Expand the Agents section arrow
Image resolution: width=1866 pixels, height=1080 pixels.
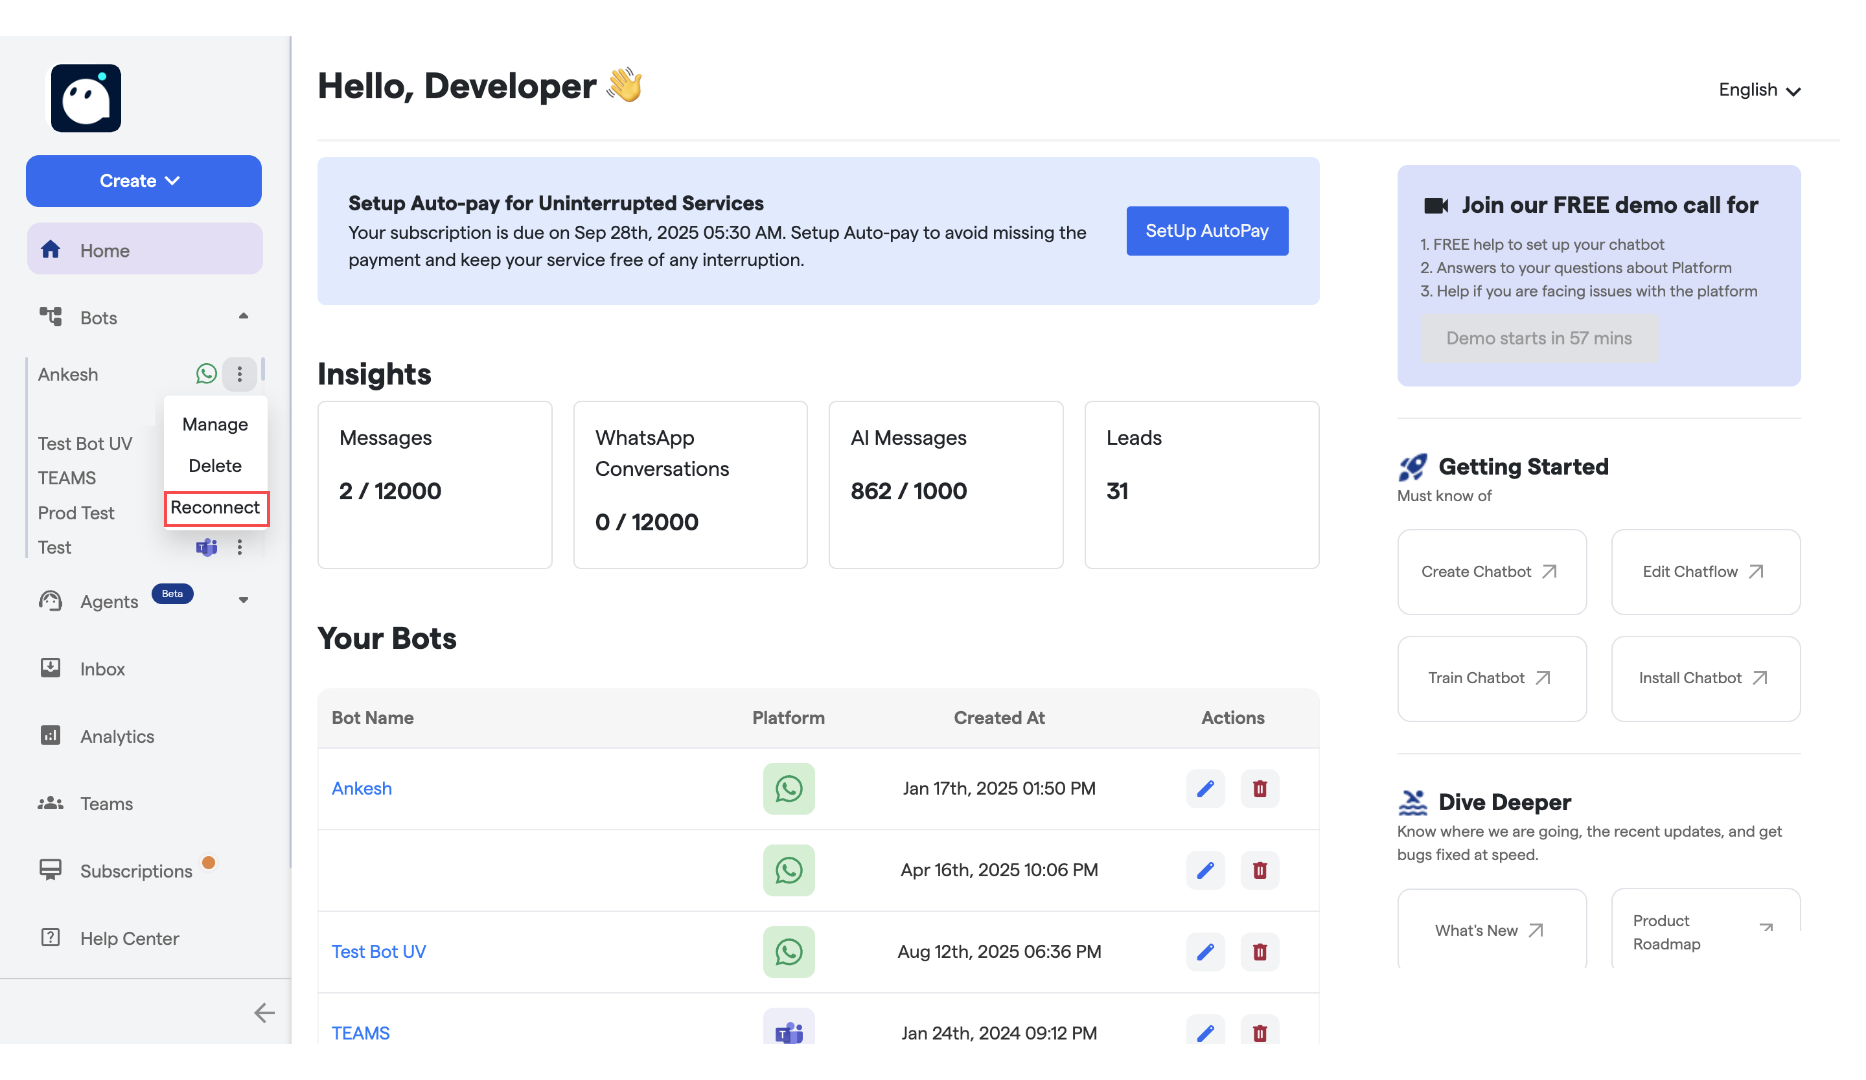pyautogui.click(x=243, y=601)
